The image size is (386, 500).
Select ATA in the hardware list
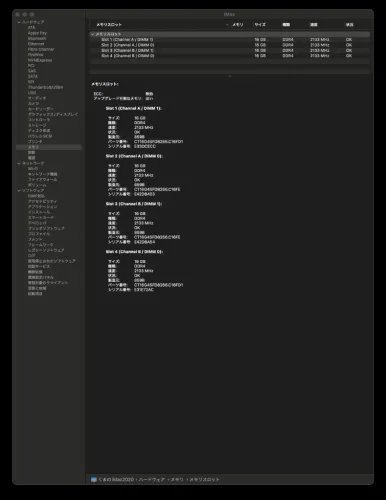pos(31,28)
